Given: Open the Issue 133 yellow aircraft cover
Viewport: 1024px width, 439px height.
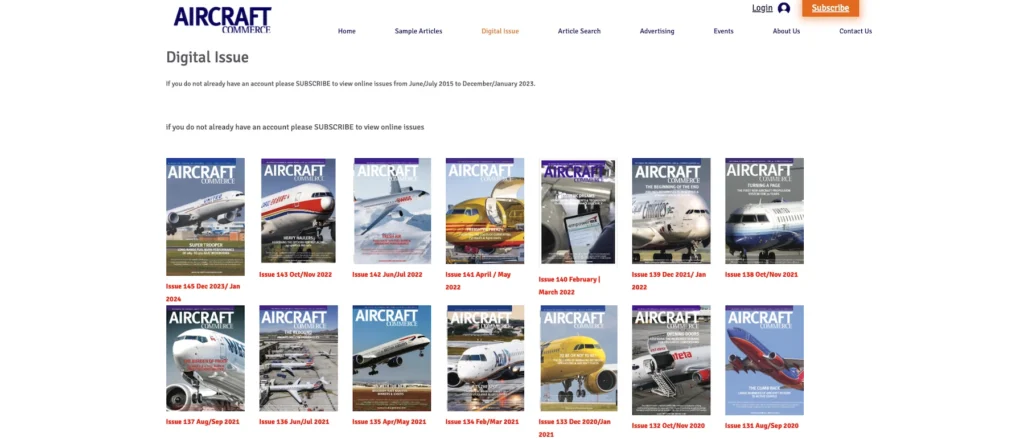Looking at the screenshot, I should tap(579, 358).
